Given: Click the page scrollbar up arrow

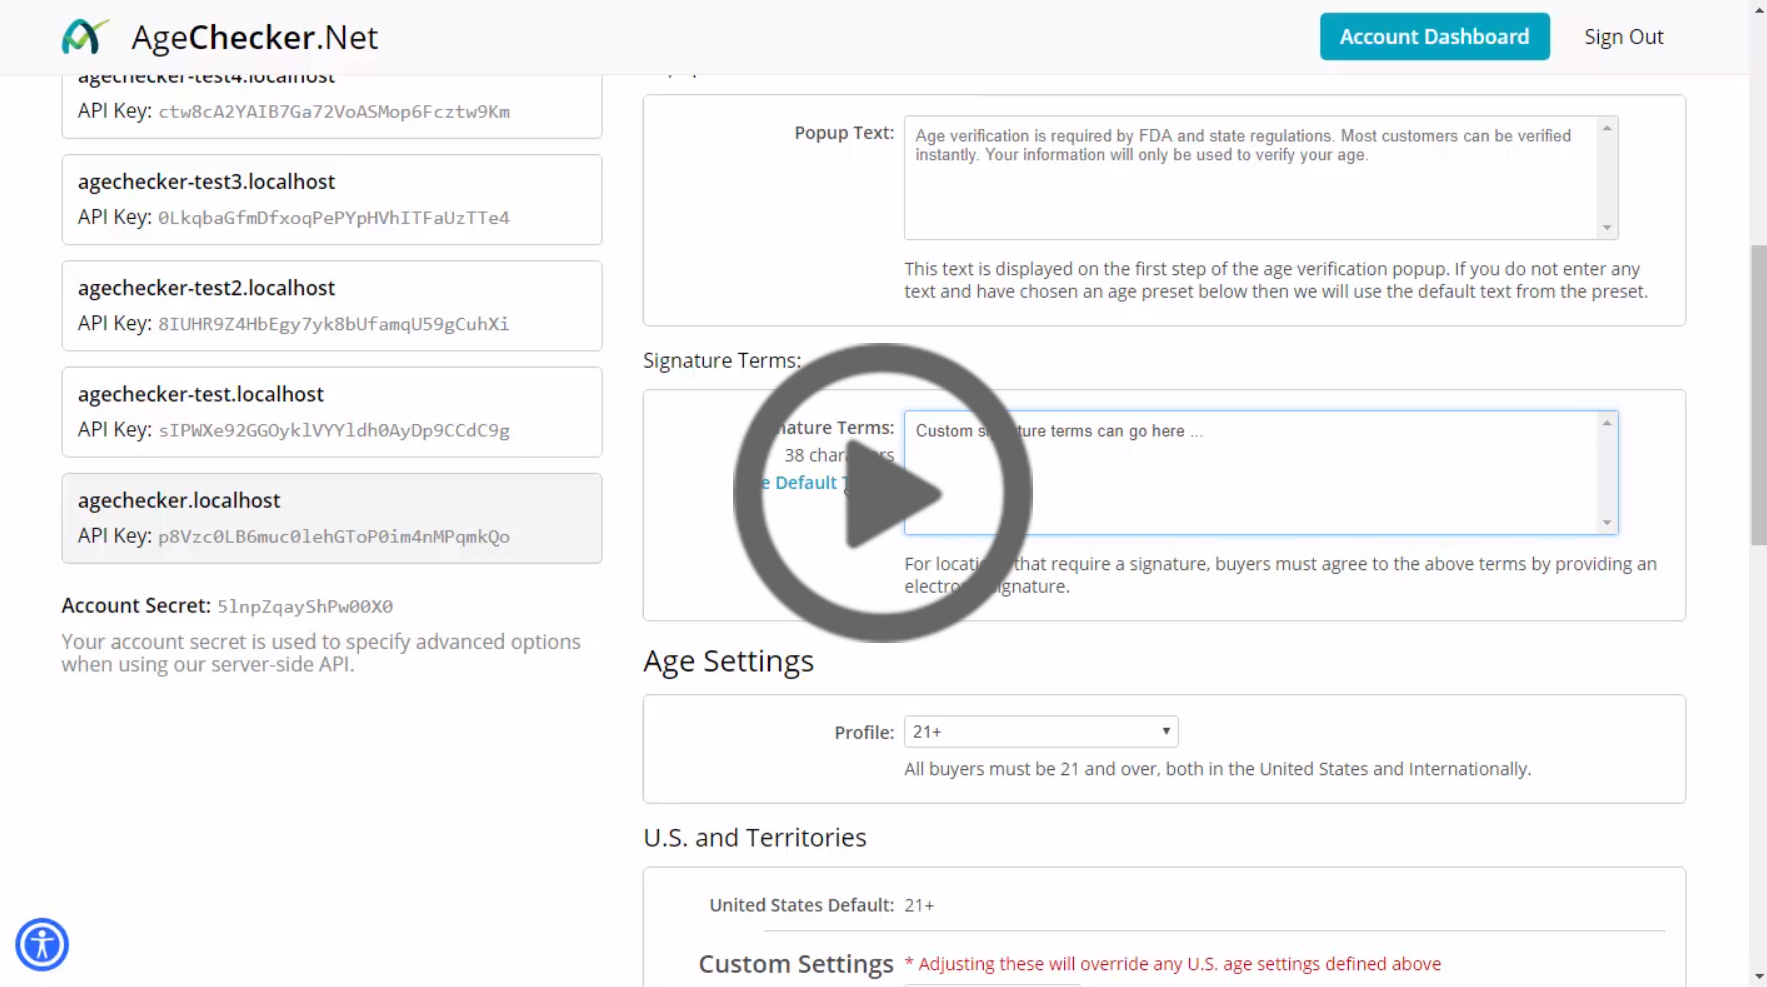Looking at the screenshot, I should click(1758, 9).
